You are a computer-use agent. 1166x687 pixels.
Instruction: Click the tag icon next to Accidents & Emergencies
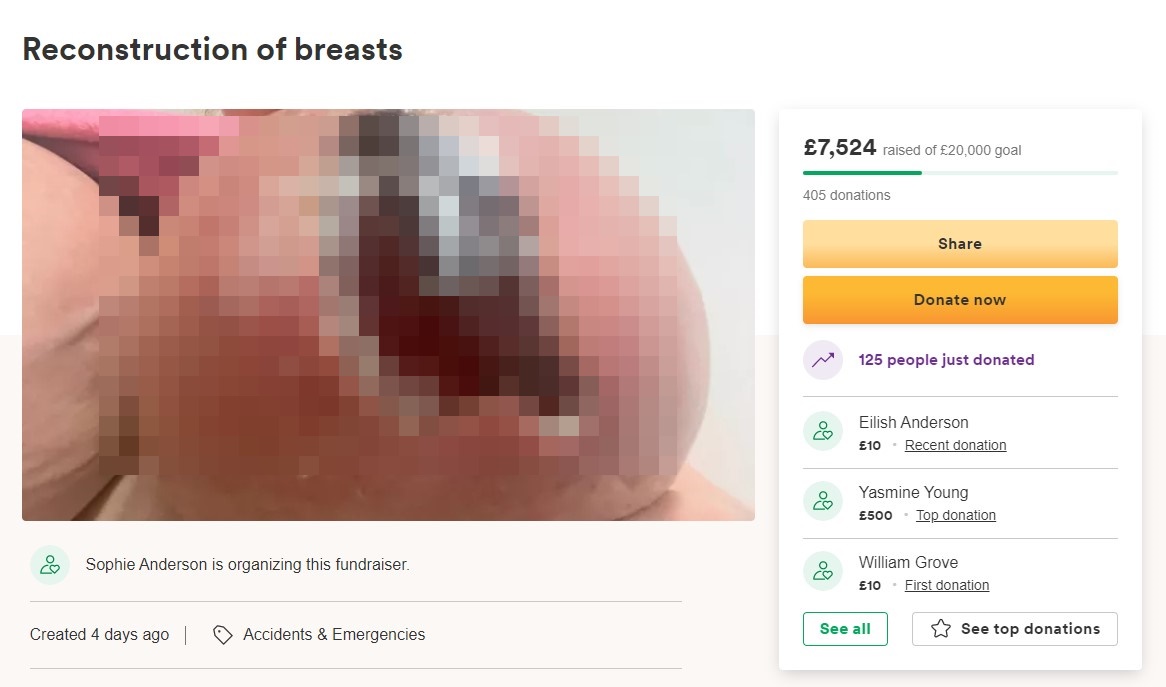click(x=223, y=635)
